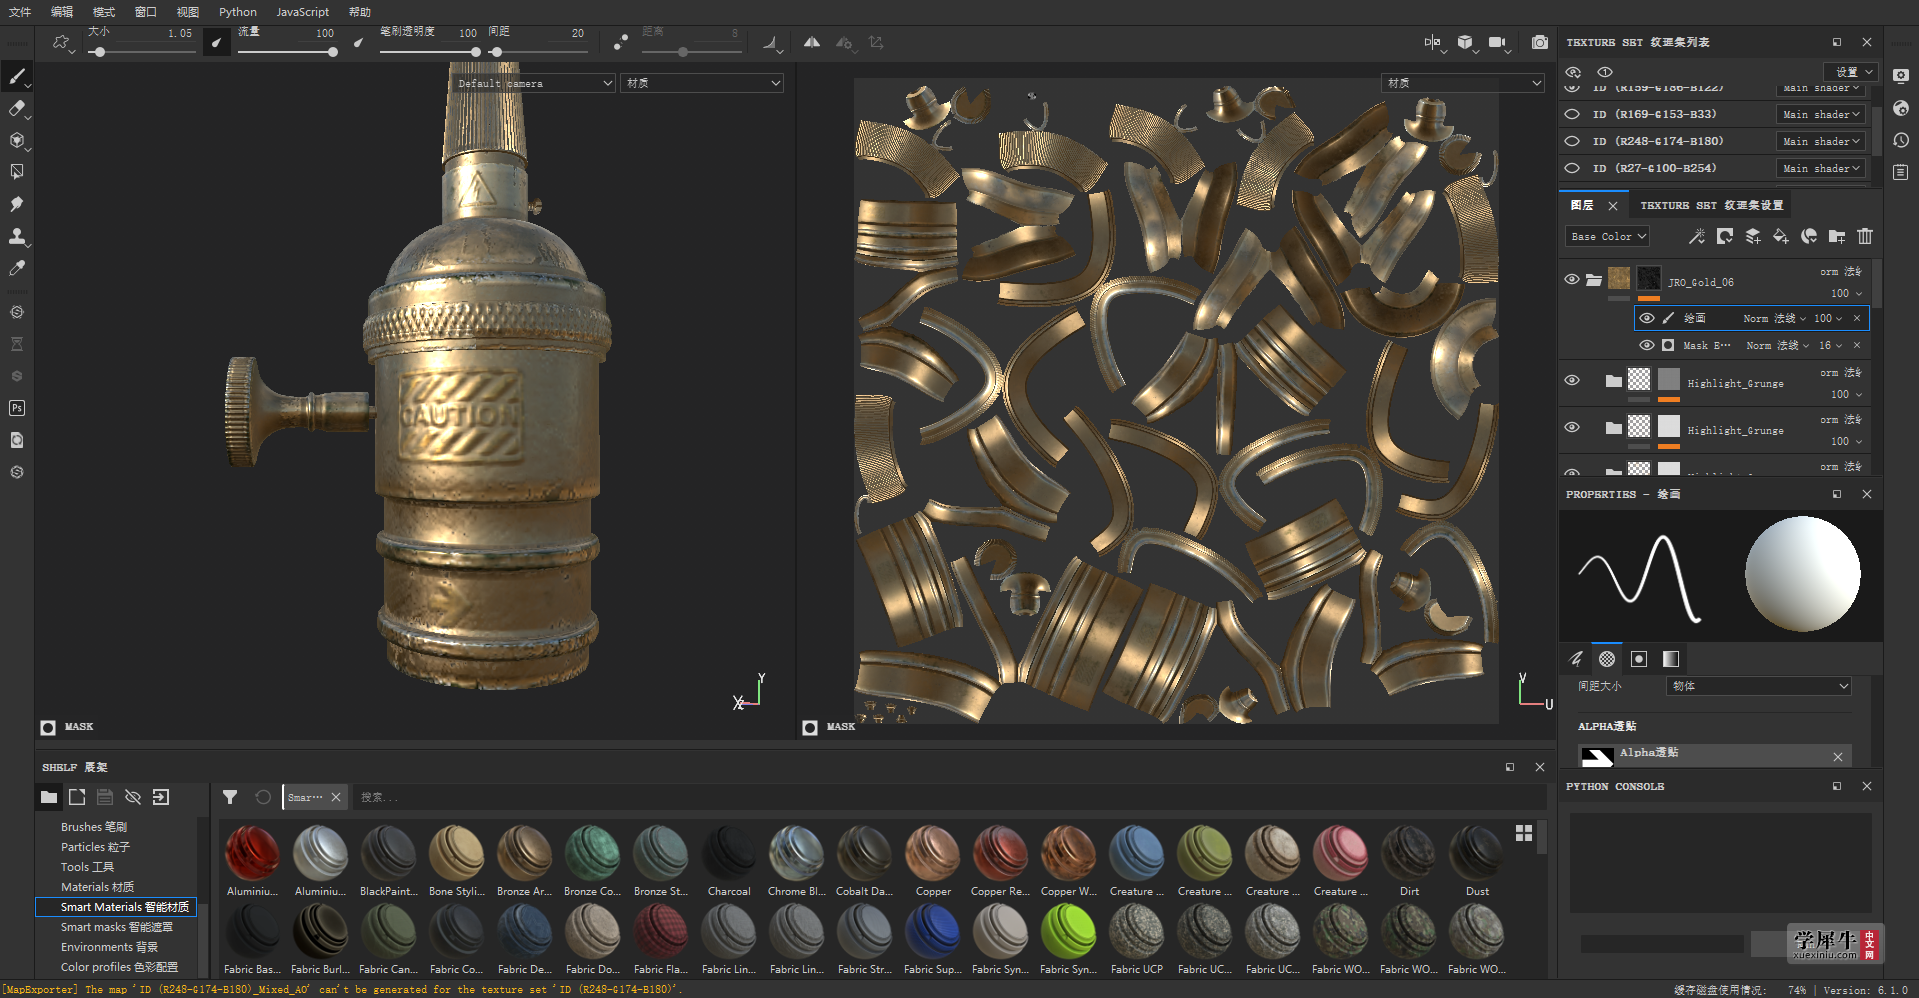The width and height of the screenshot is (1919, 998).
Task: Open the History panel icon on right dock
Action: click(1901, 140)
